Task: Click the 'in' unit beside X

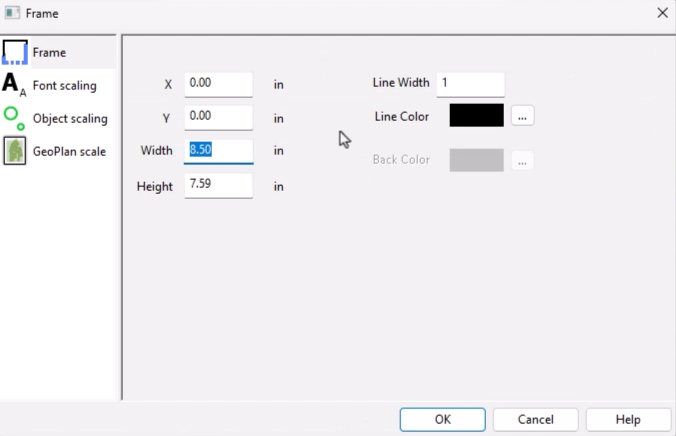Action: (x=279, y=85)
